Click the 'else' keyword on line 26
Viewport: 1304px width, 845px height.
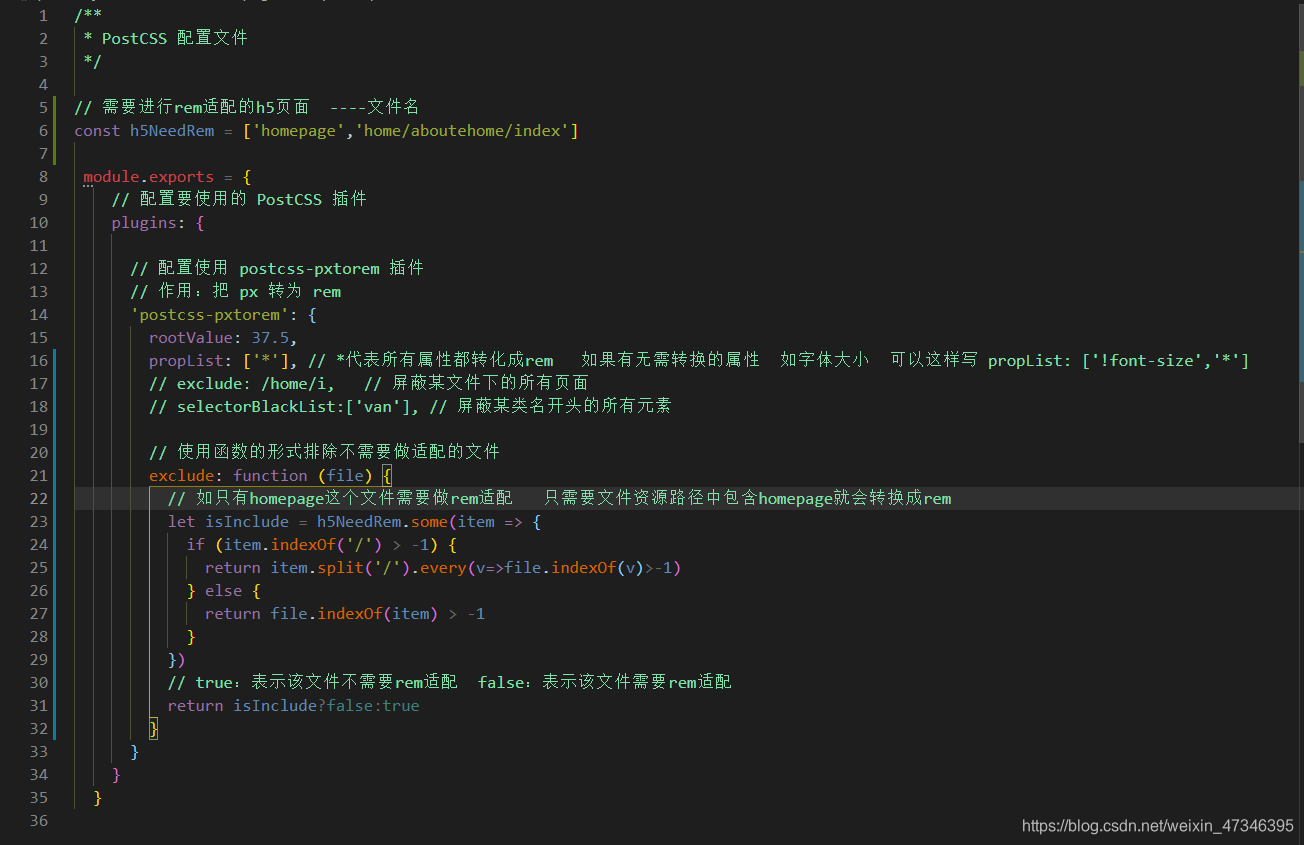(223, 590)
